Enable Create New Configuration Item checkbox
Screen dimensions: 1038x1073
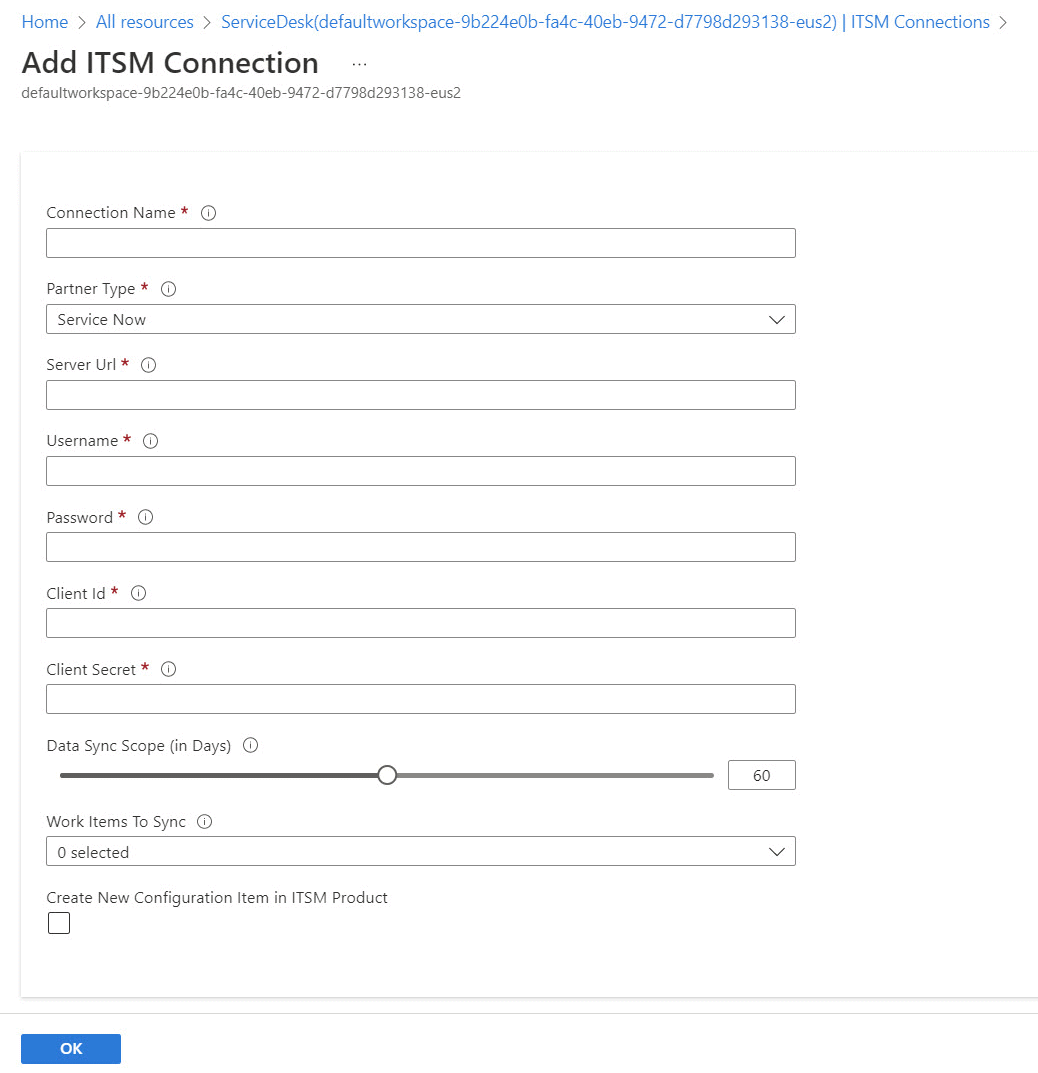click(x=59, y=922)
